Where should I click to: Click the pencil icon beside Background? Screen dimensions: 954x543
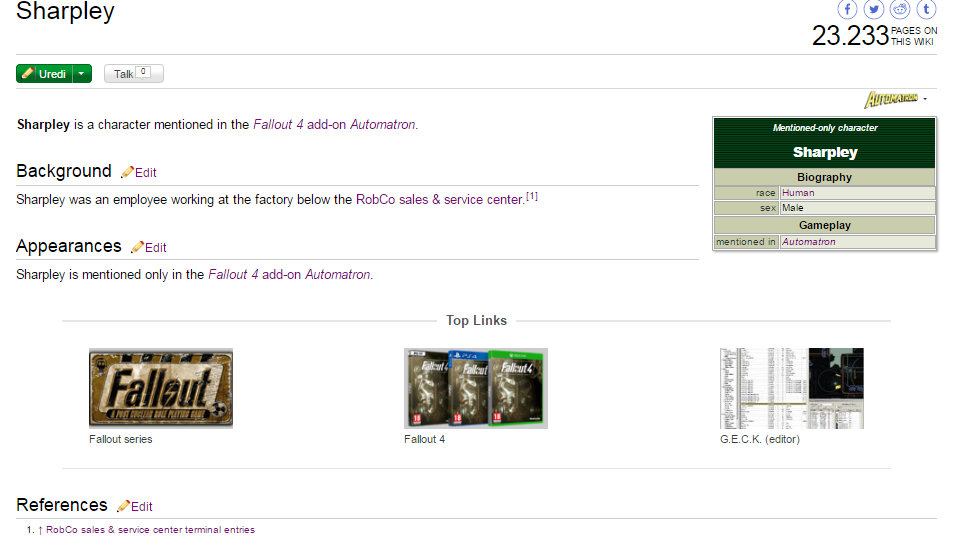pyautogui.click(x=127, y=172)
